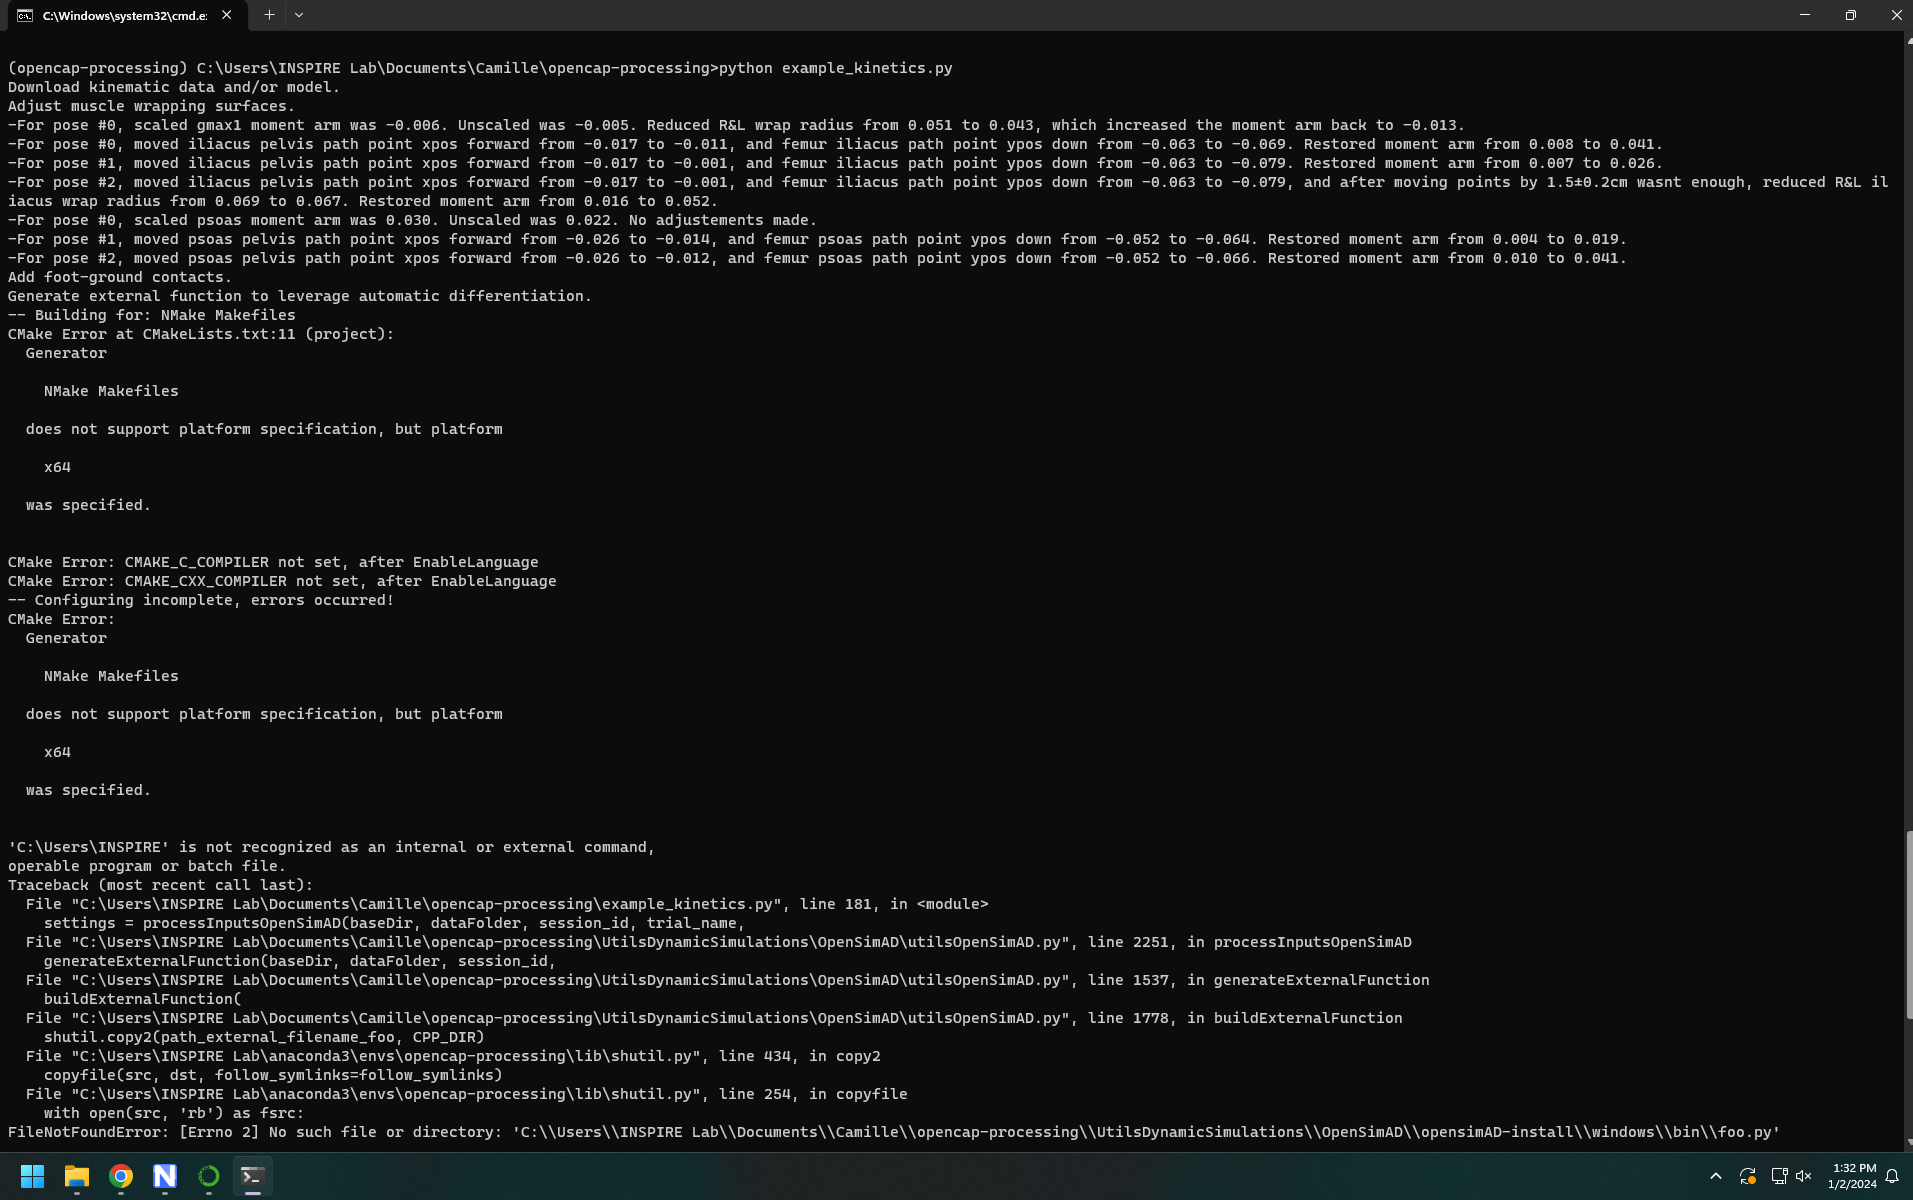This screenshot has width=1913, height=1200.
Task: Click 'CMake Error at CMakeLists.txt:11 (project):' line
Action: point(201,334)
